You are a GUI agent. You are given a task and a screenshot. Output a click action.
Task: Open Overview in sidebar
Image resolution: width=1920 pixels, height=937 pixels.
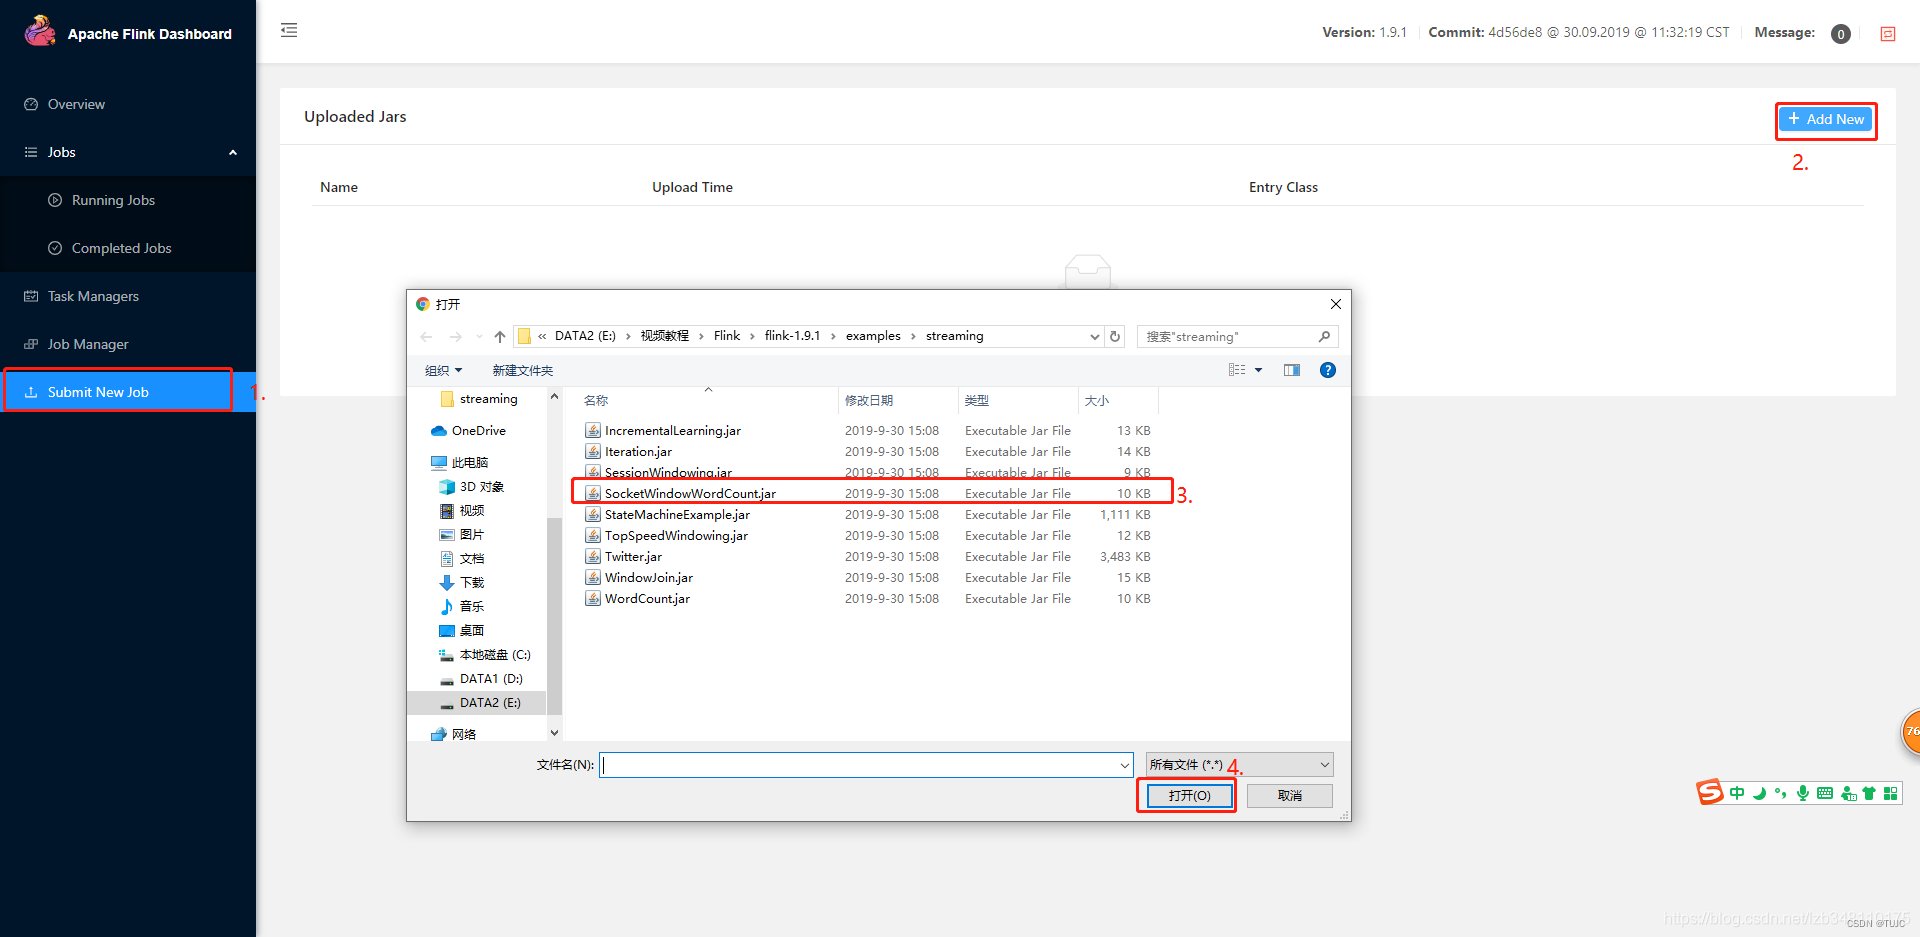click(76, 104)
